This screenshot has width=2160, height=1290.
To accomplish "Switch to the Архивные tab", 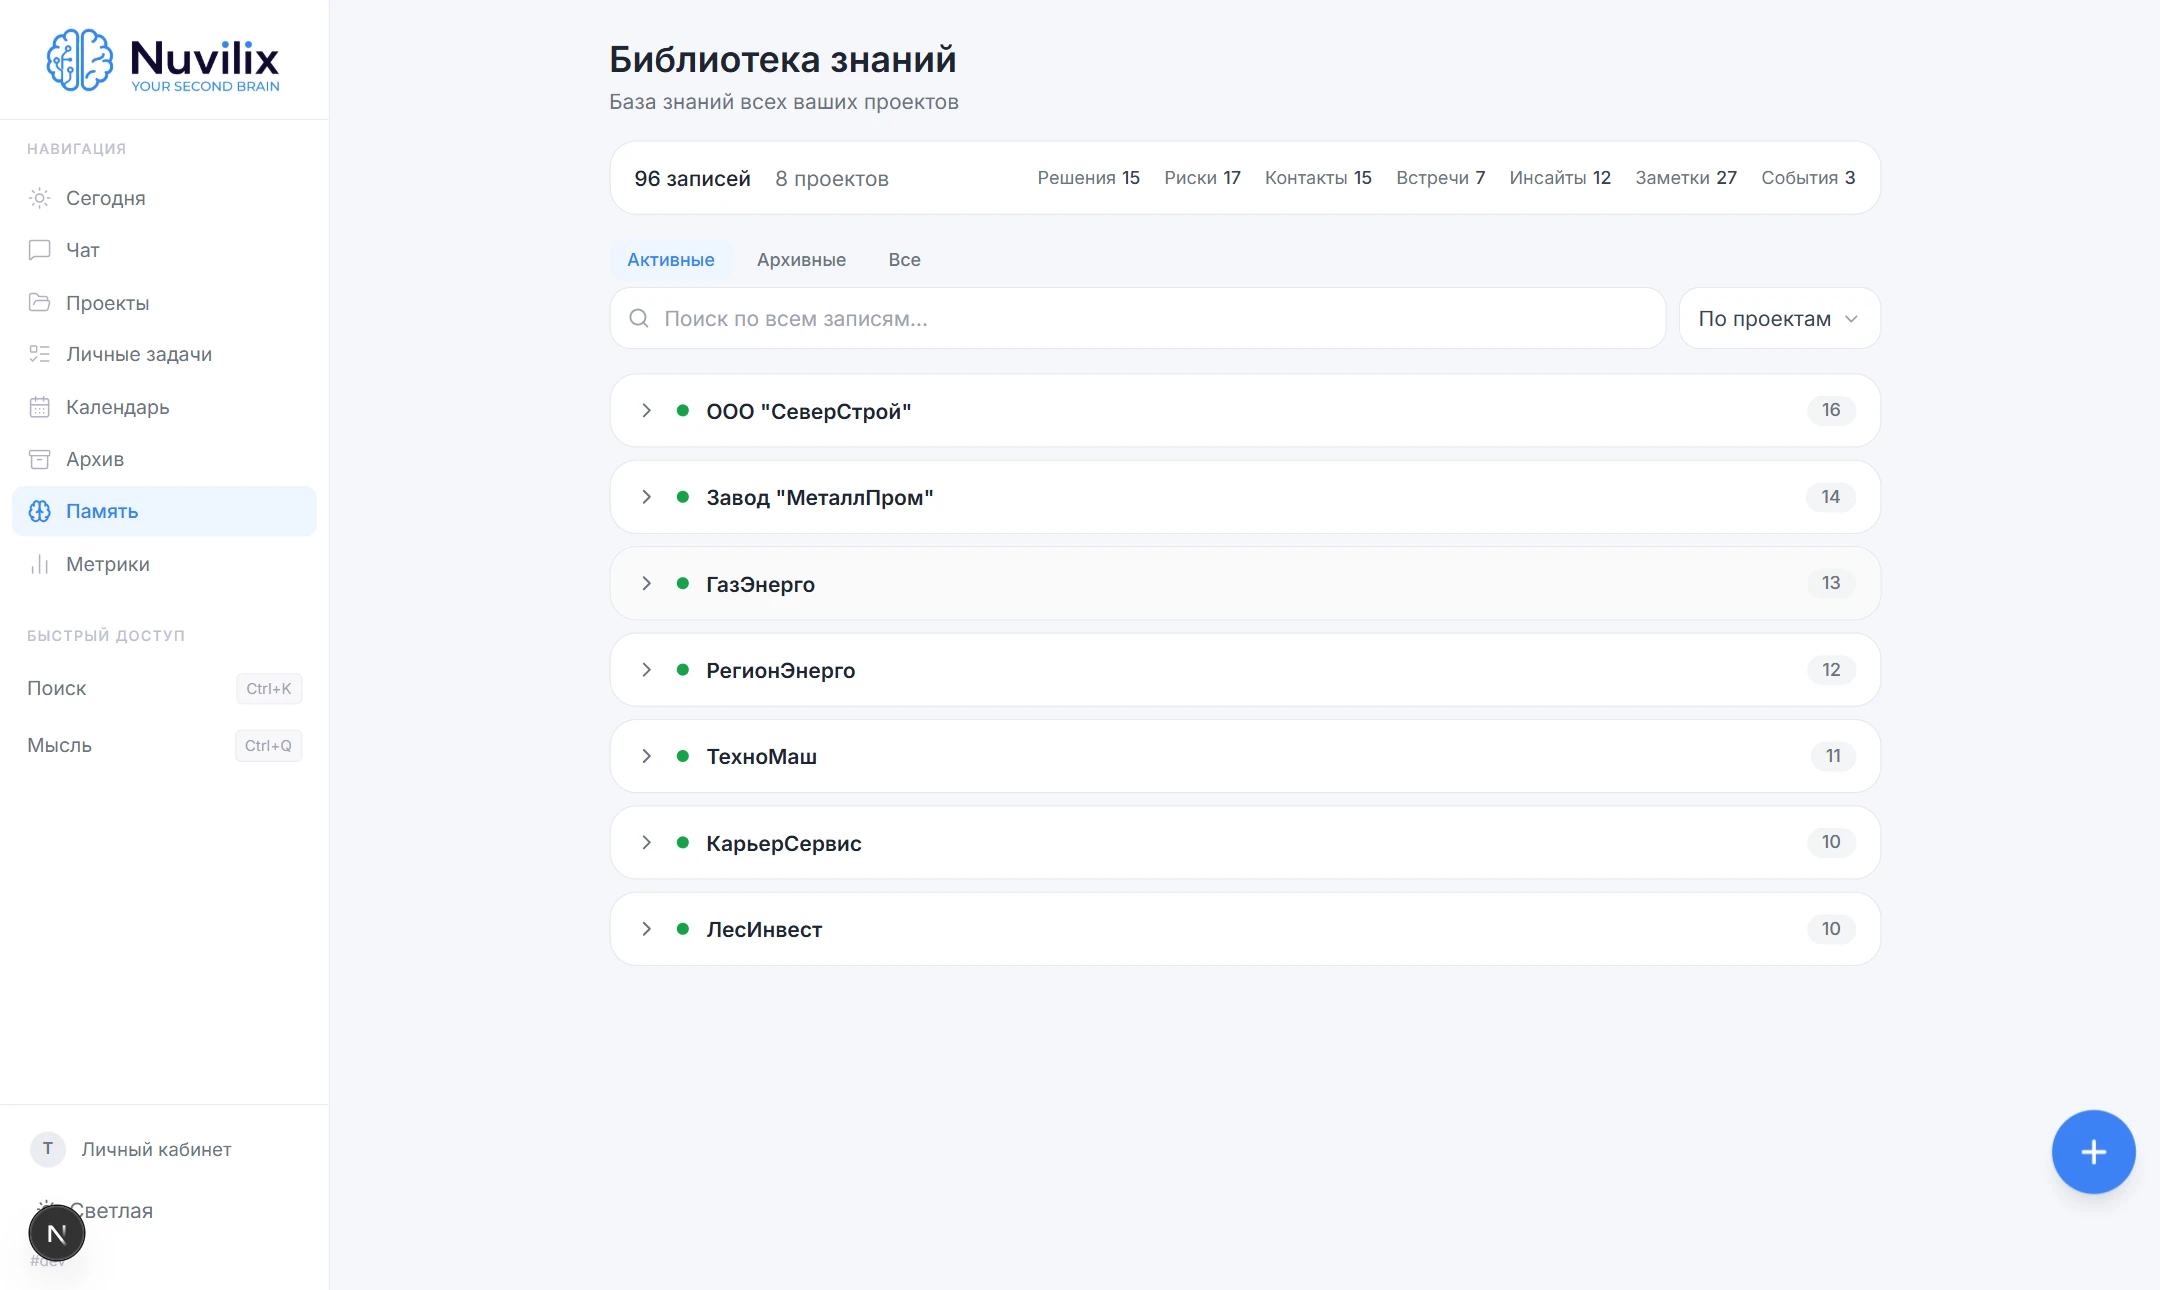I will point(801,259).
